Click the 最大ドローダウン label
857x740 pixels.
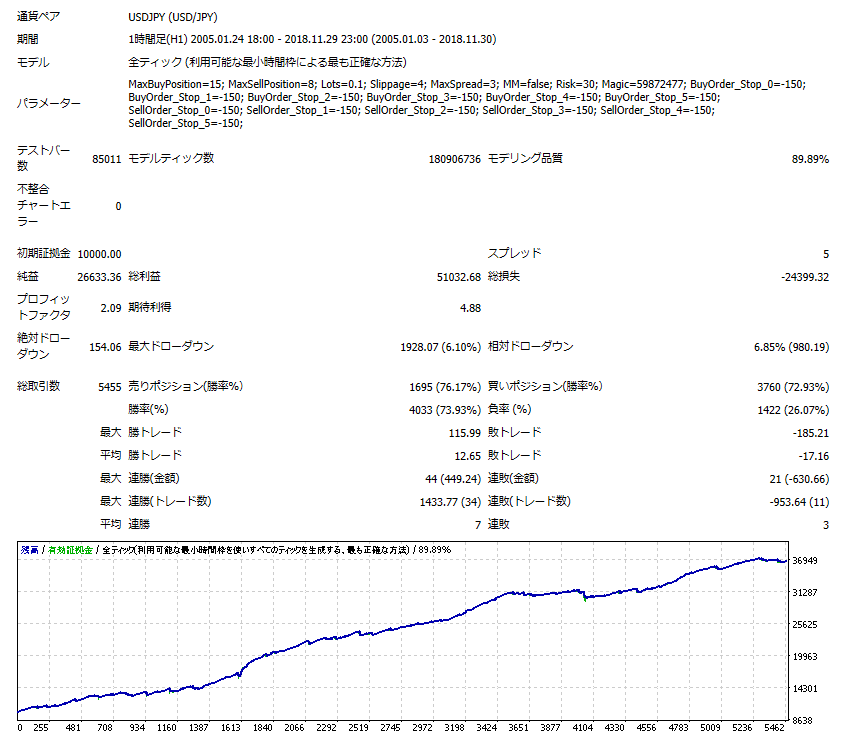pyautogui.click(x=171, y=346)
